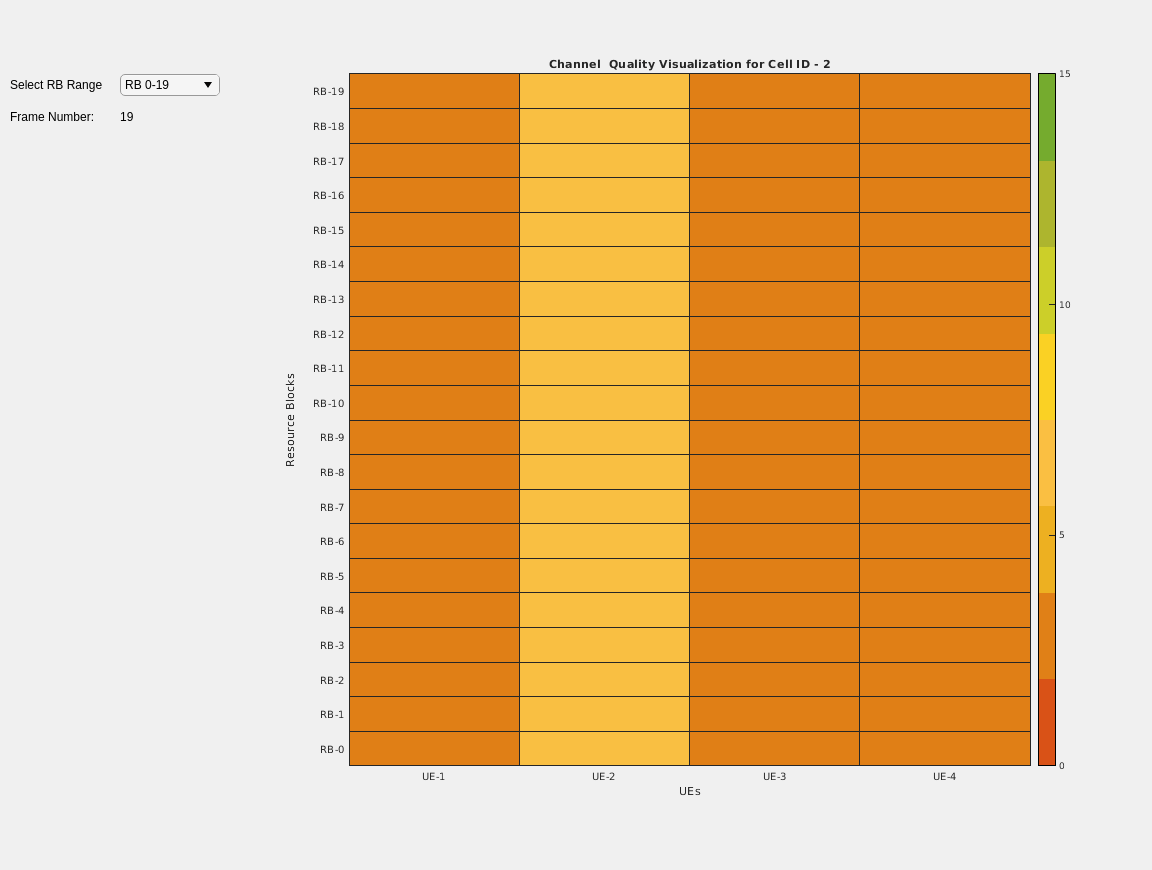Click the frame number value 19
1152x870 pixels.
pos(126,117)
